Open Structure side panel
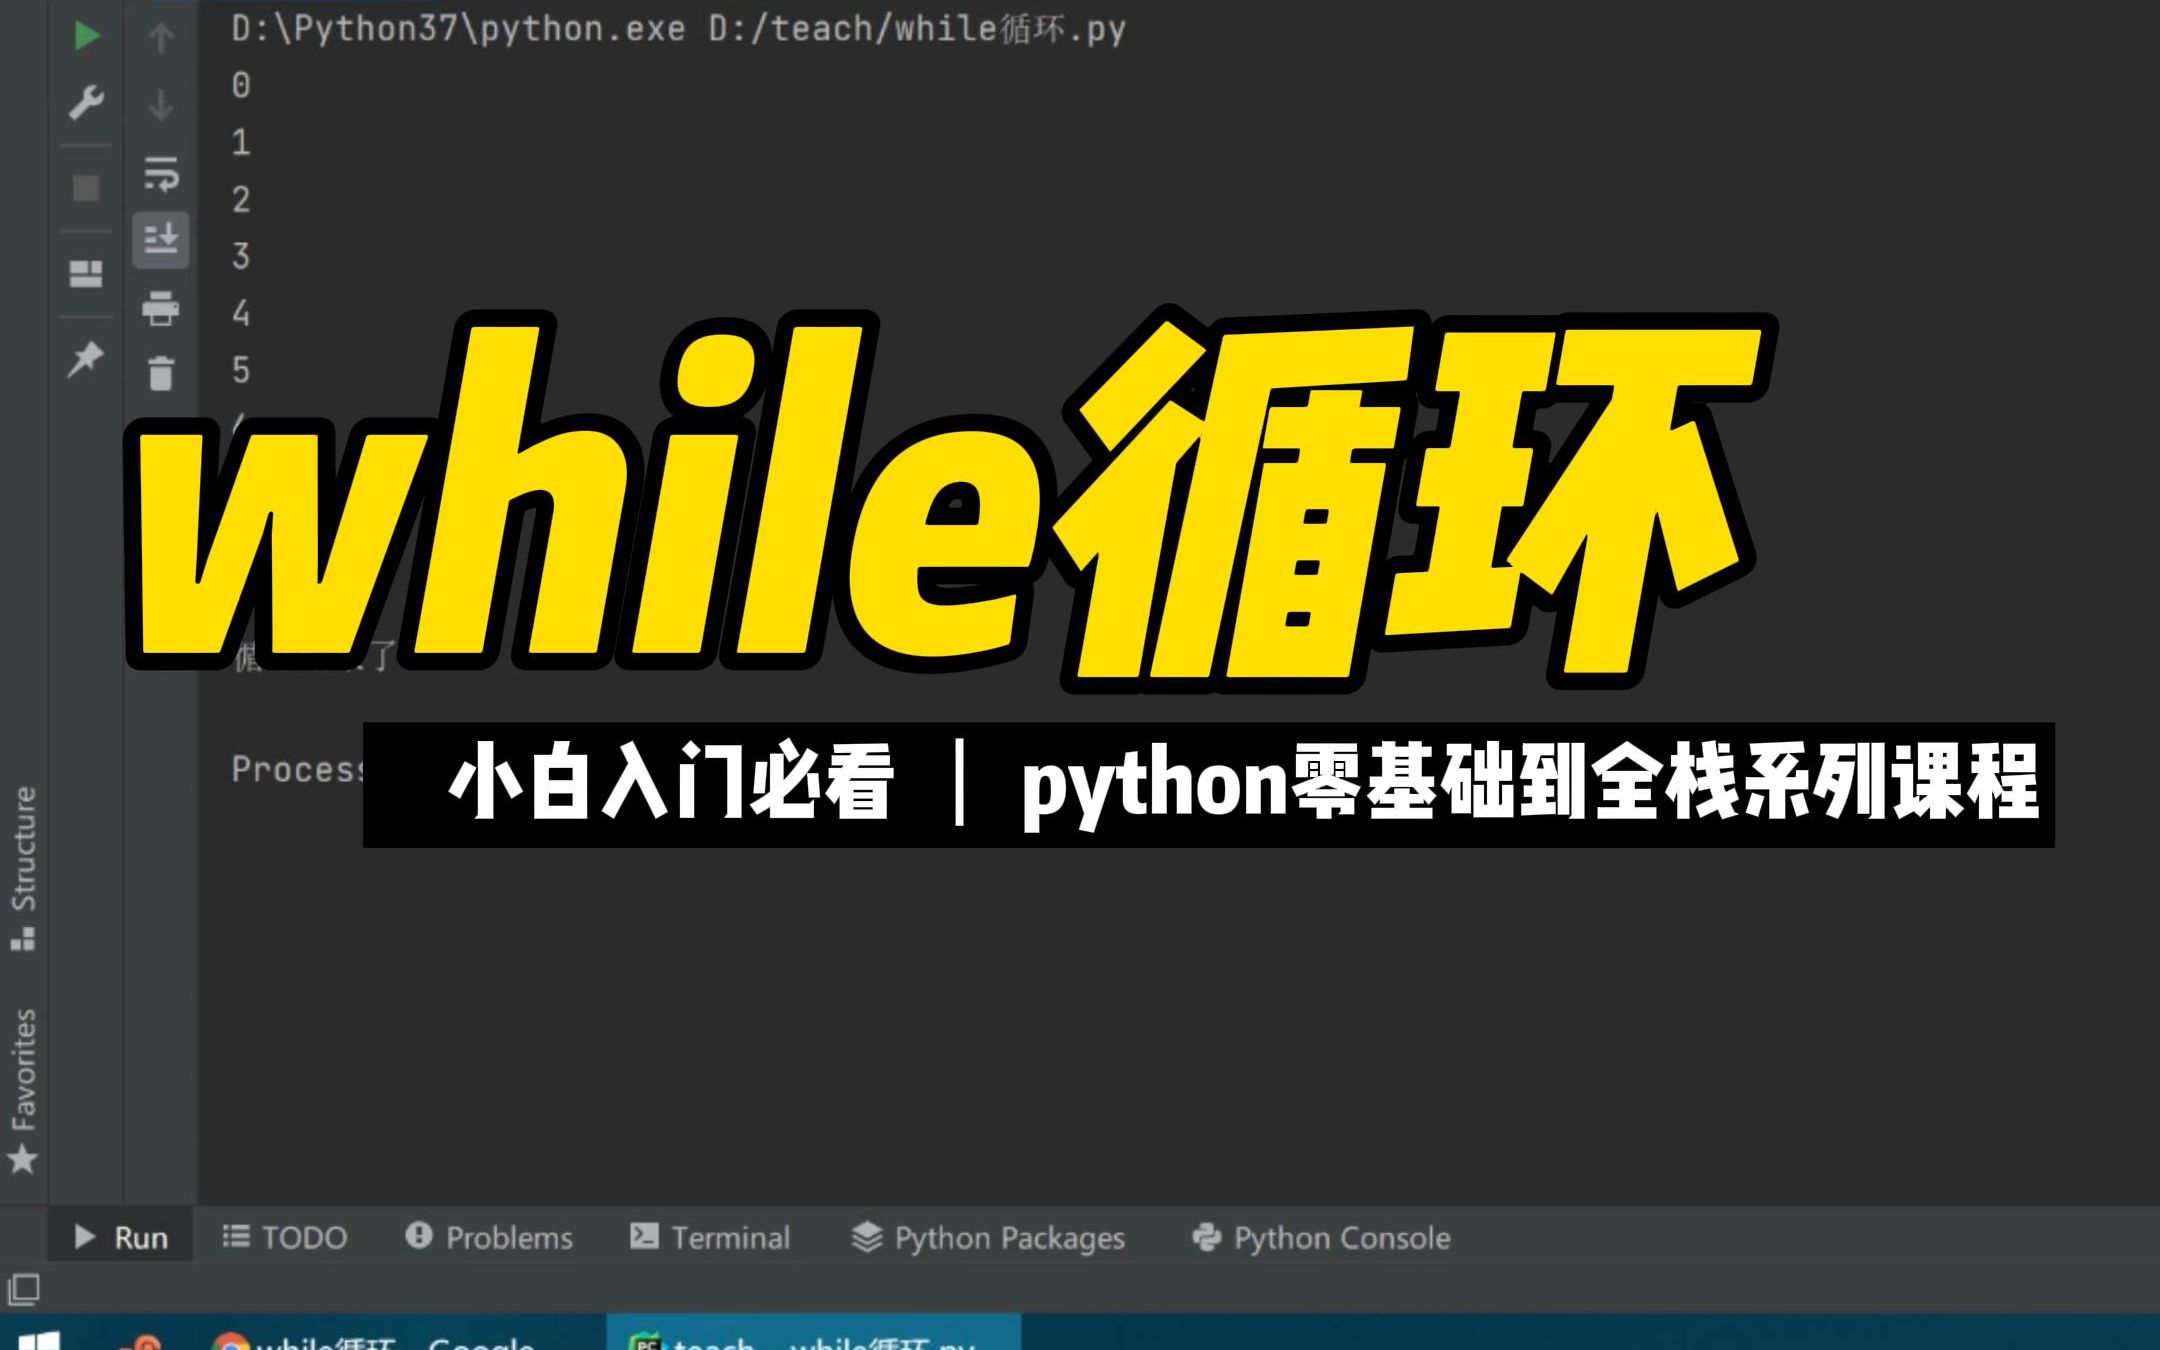Screen dimensions: 2160x1350 [23, 868]
